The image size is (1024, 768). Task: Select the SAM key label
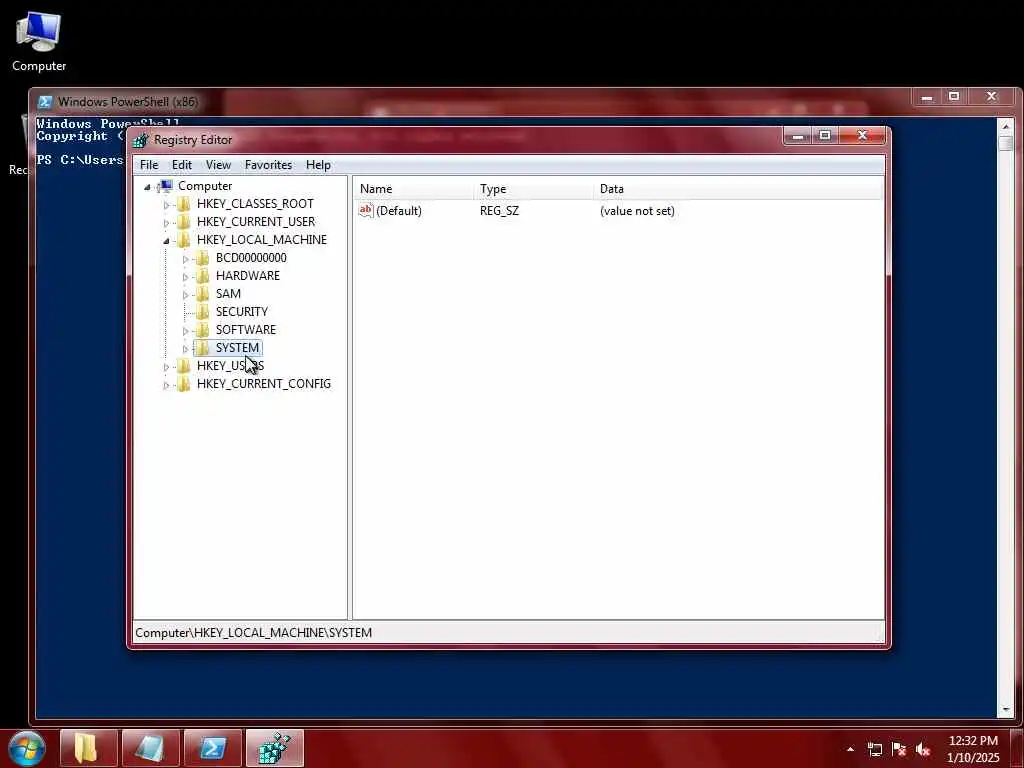pos(228,294)
